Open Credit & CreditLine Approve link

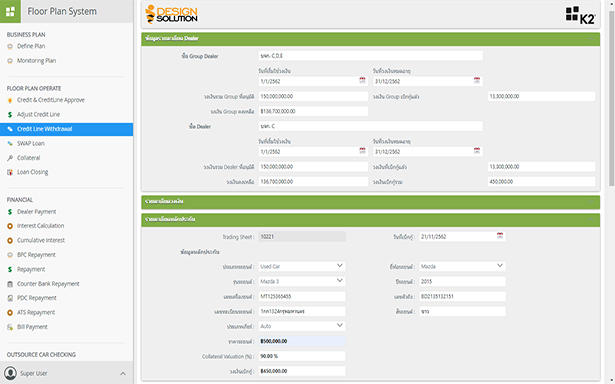[51, 100]
